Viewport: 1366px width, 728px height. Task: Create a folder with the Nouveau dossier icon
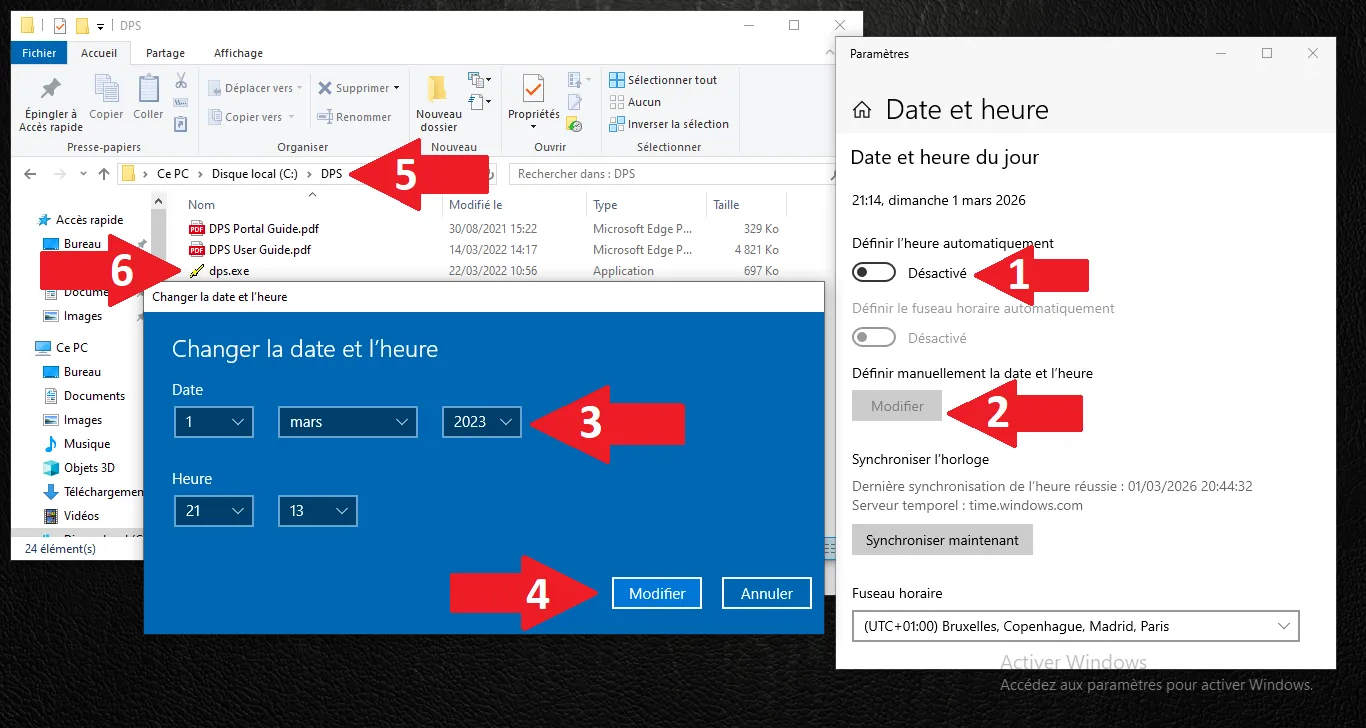(x=438, y=90)
